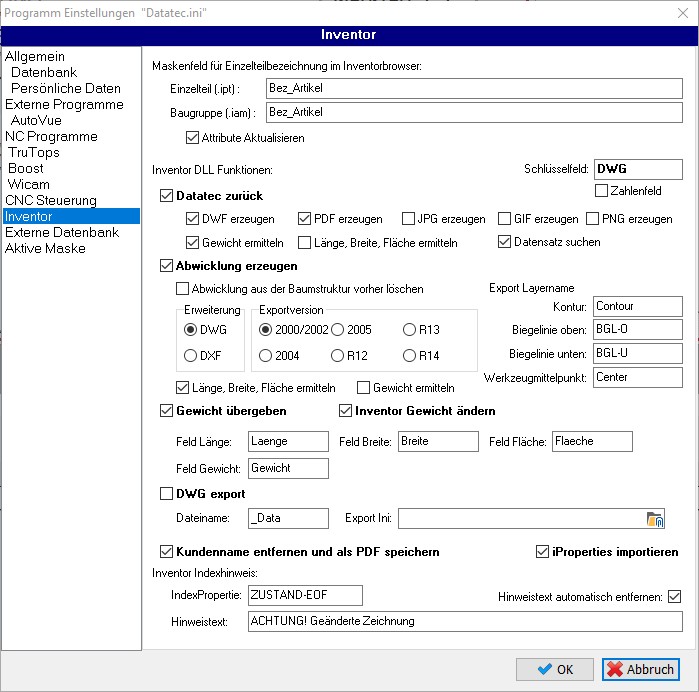This screenshot has height=692, width=699.
Task: Select DXF Erweiterung radio button
Action: [x=190, y=355]
